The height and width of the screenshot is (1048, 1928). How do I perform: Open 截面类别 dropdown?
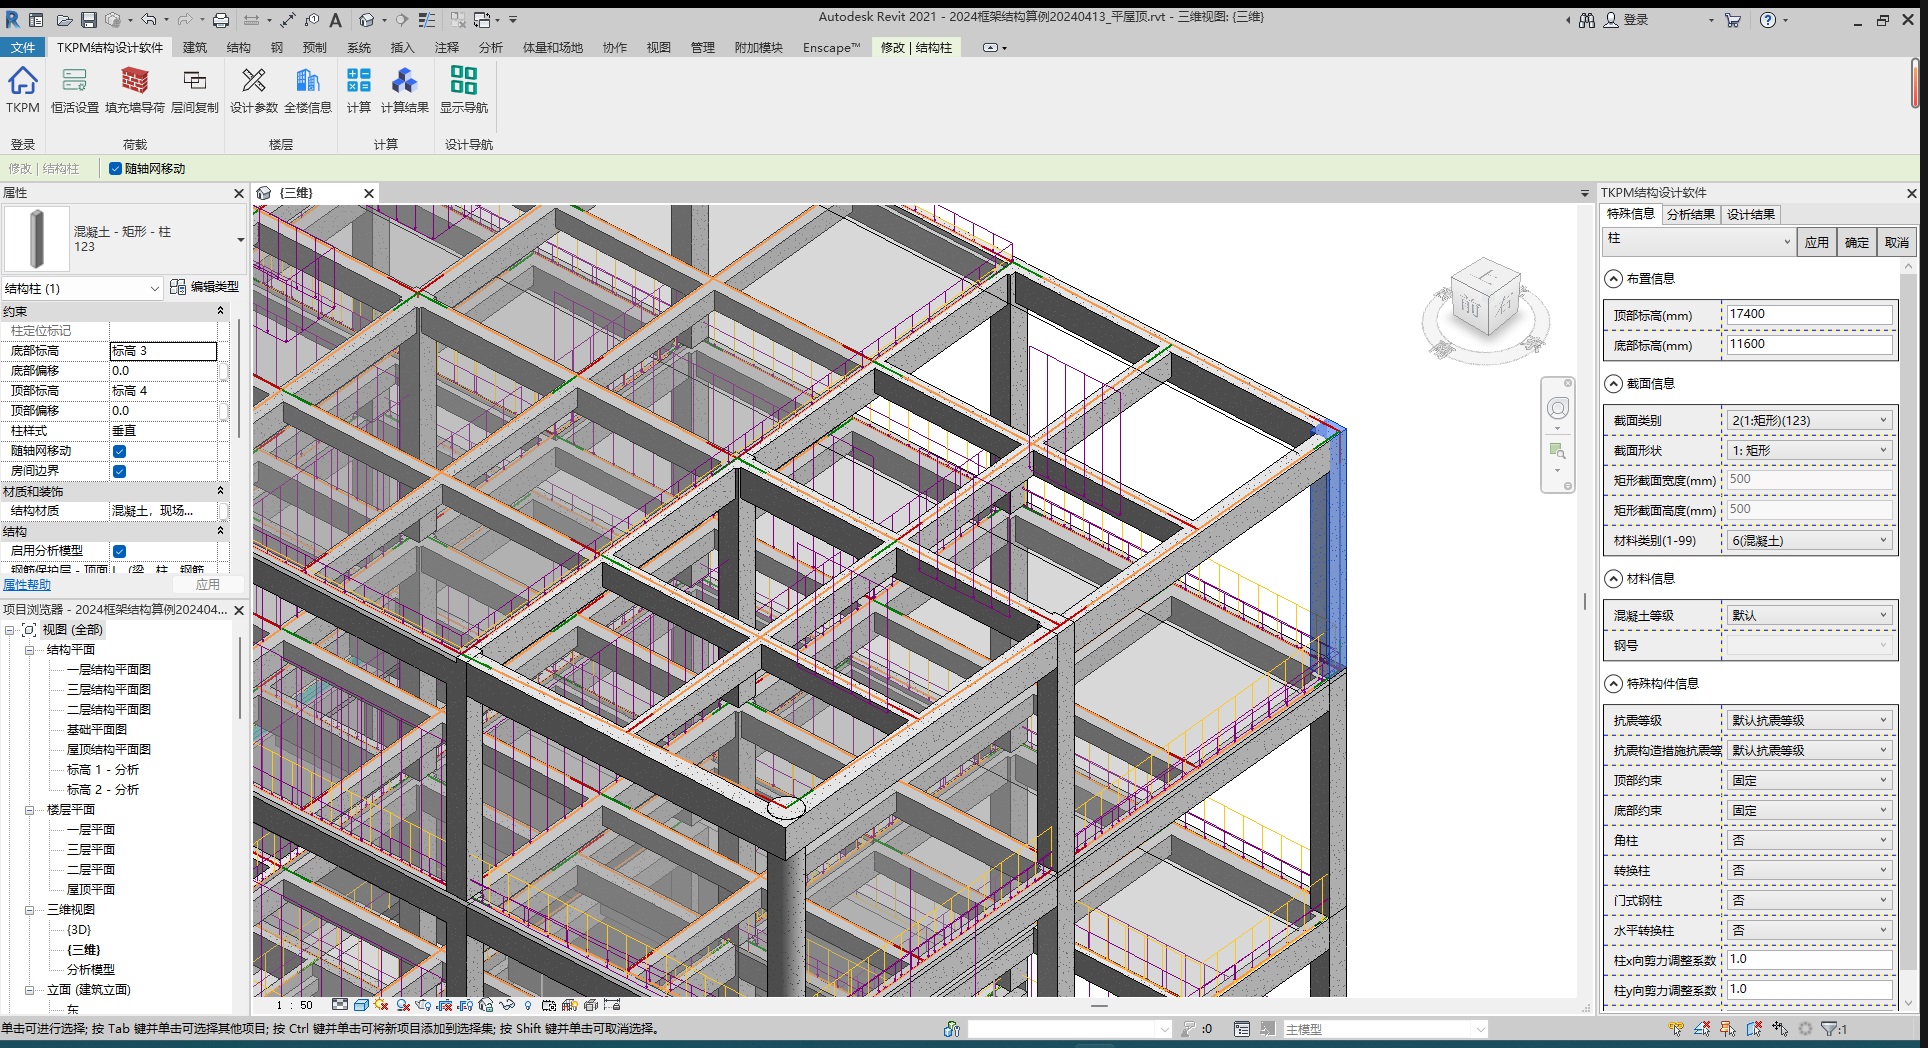pos(1808,421)
